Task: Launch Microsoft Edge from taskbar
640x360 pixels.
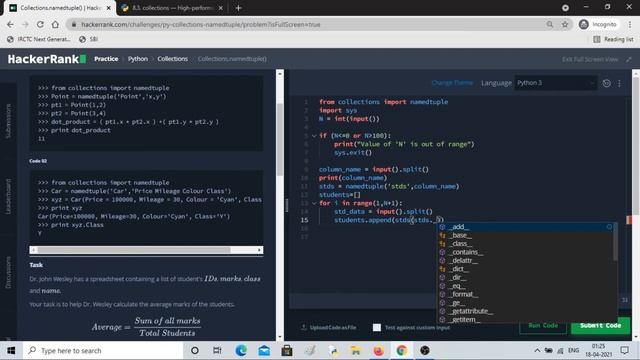Action: coord(241,350)
